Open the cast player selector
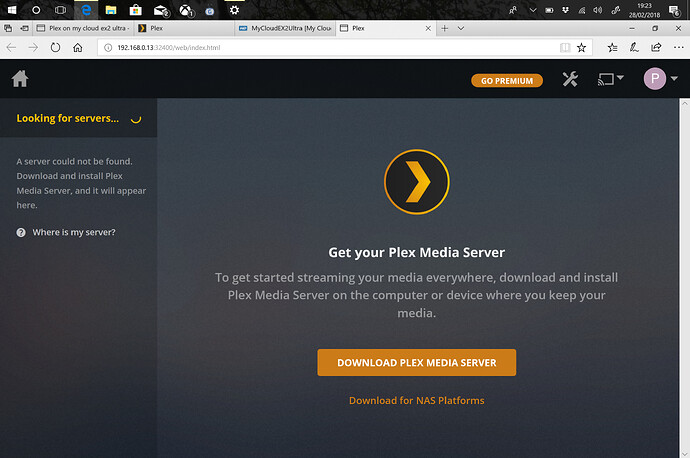Image resolution: width=690 pixels, height=458 pixels. click(610, 79)
